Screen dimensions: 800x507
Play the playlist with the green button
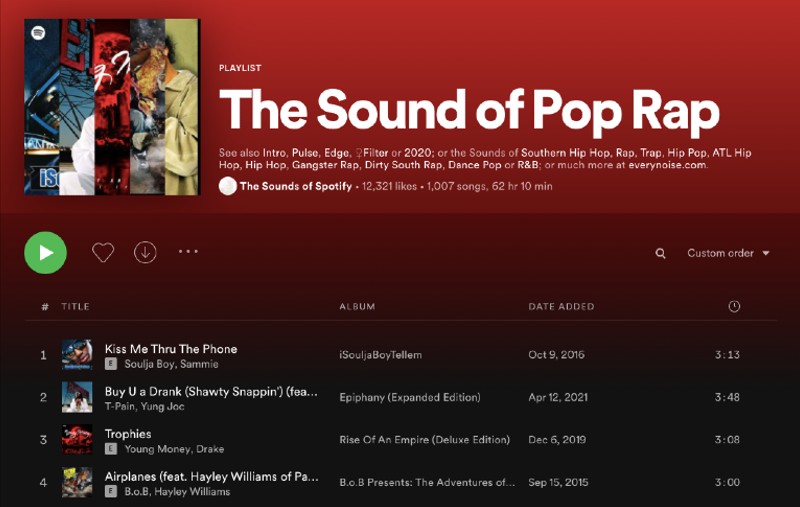coord(45,252)
